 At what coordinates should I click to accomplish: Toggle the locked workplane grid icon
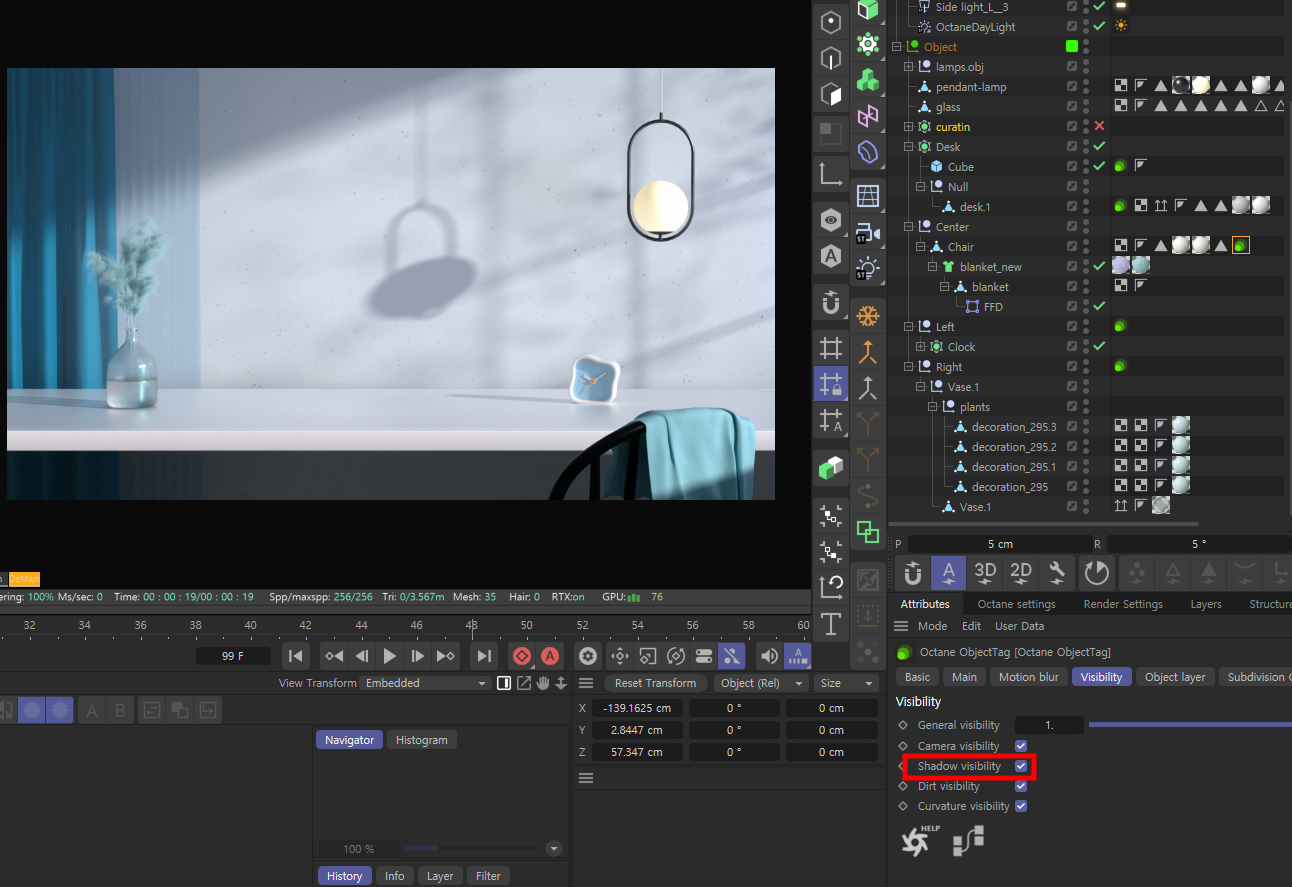coord(830,384)
